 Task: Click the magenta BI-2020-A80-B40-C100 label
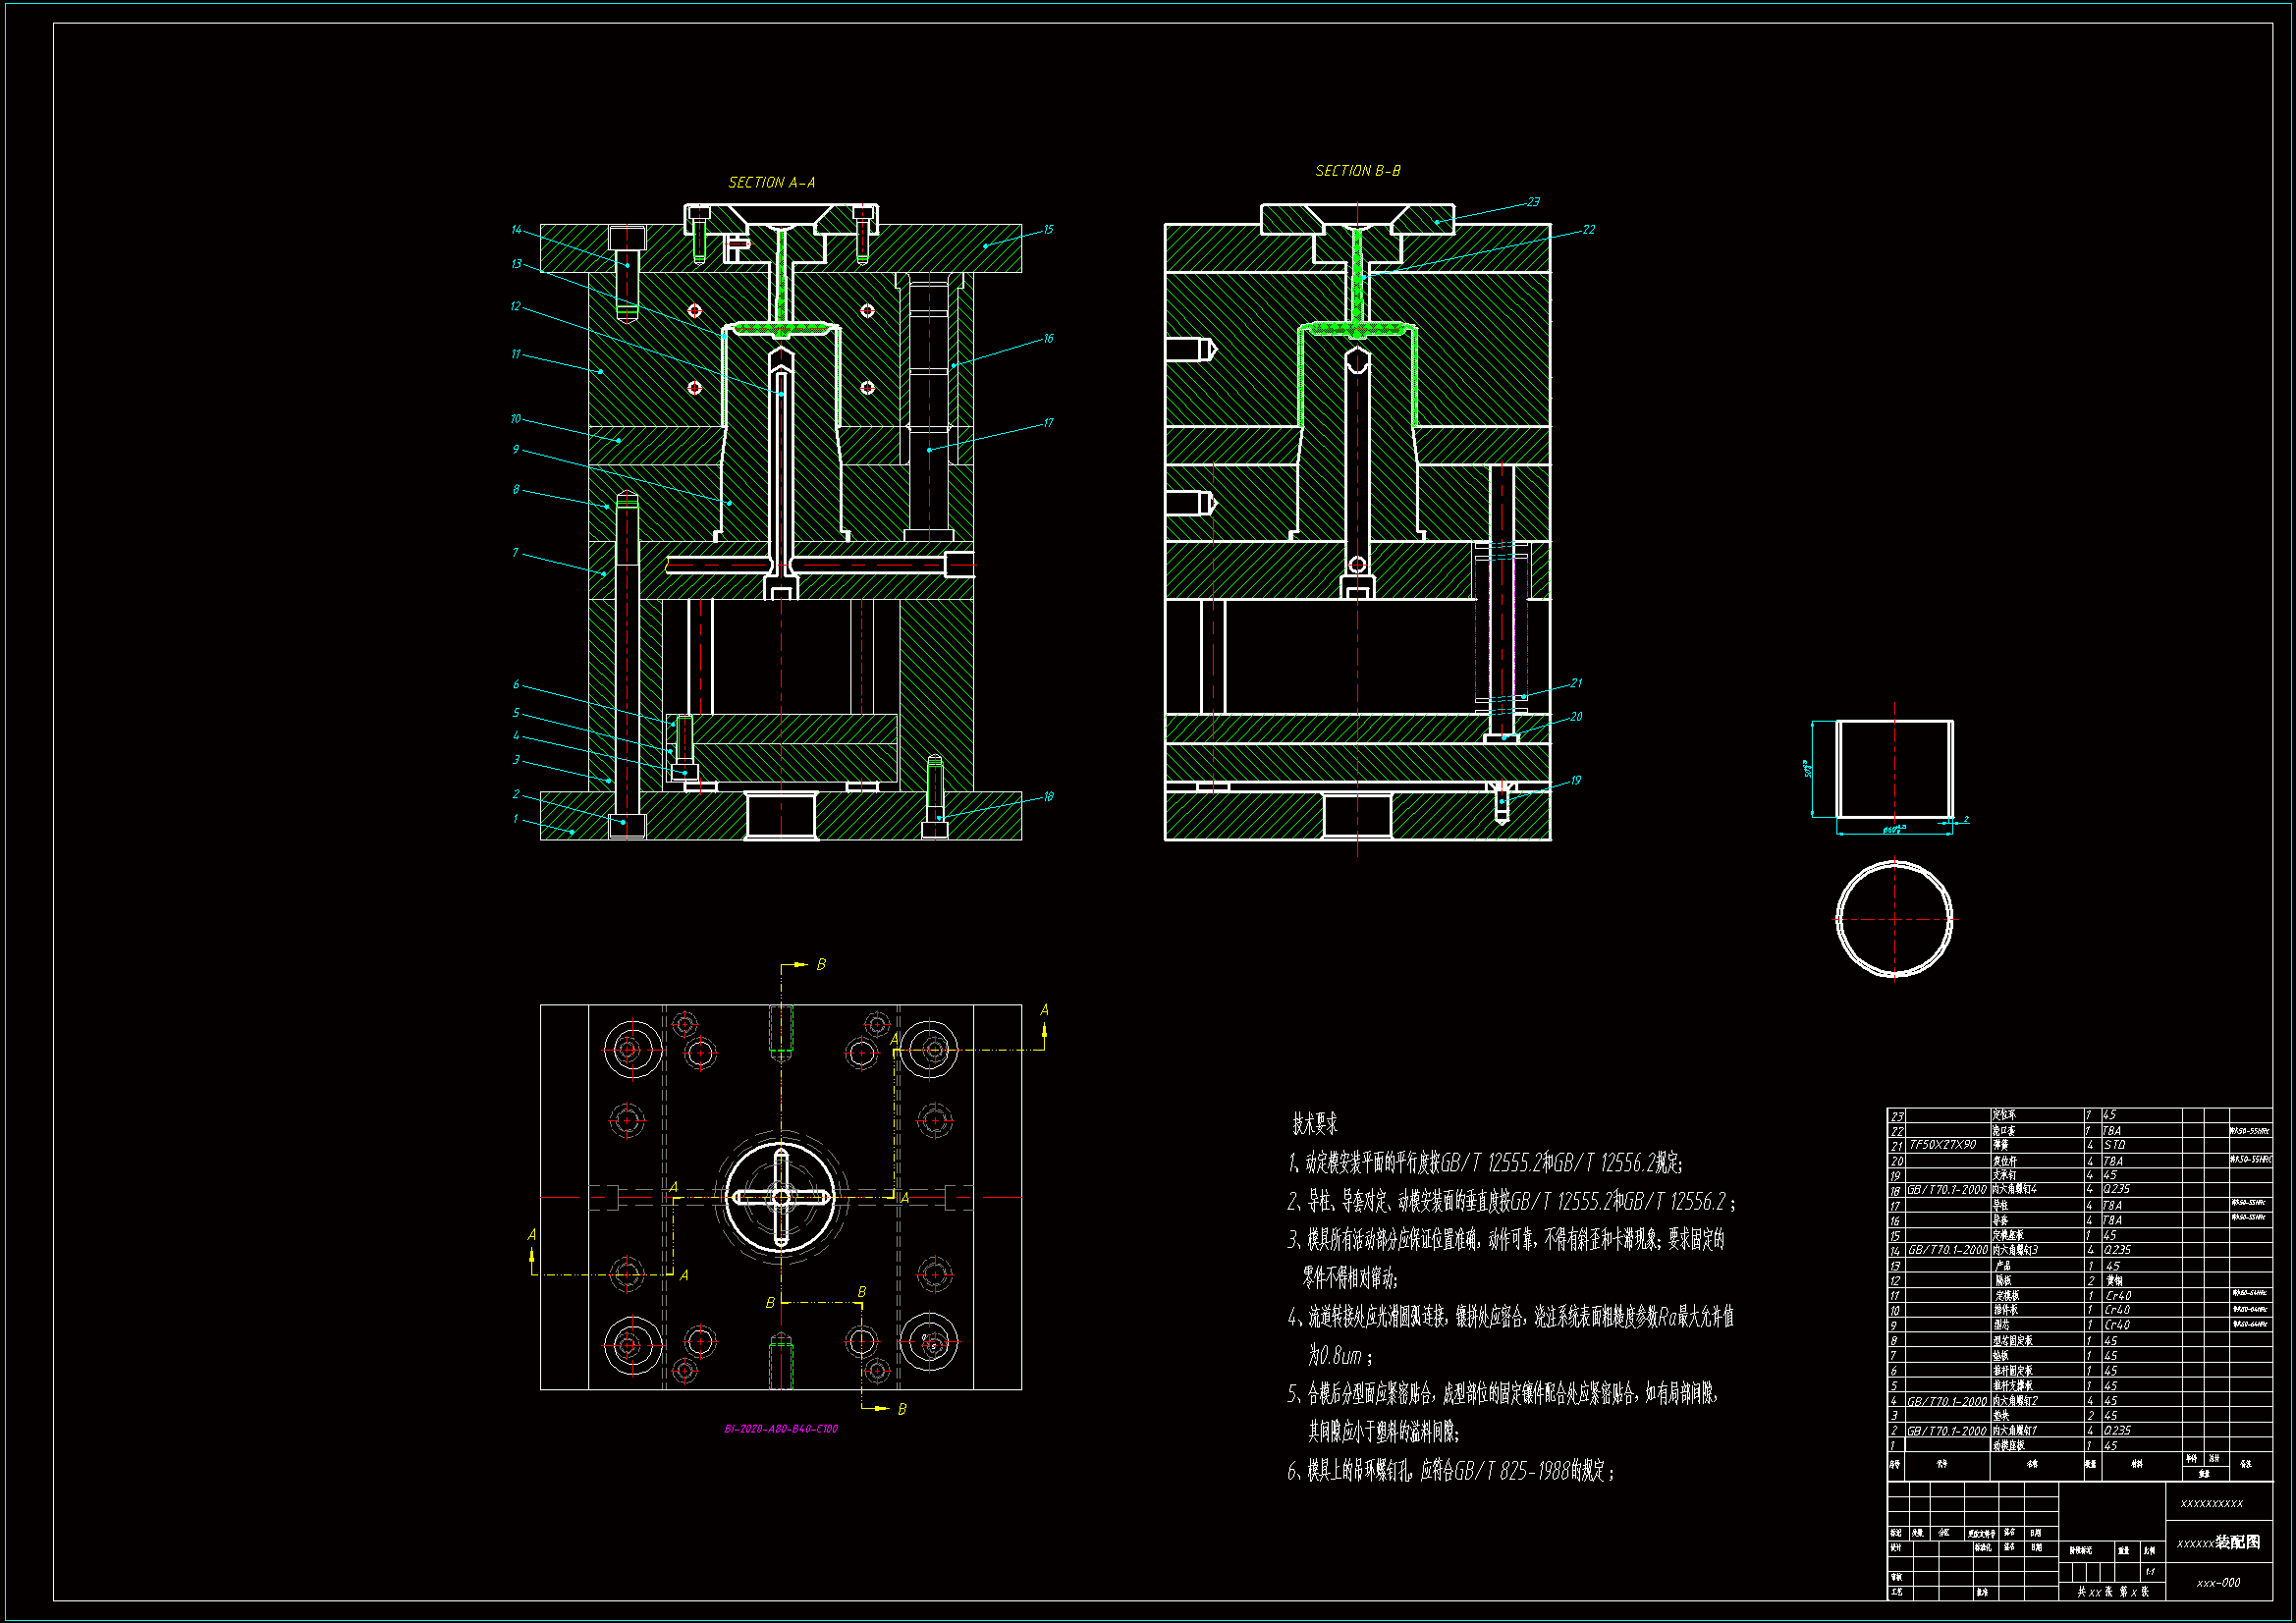[780, 1429]
